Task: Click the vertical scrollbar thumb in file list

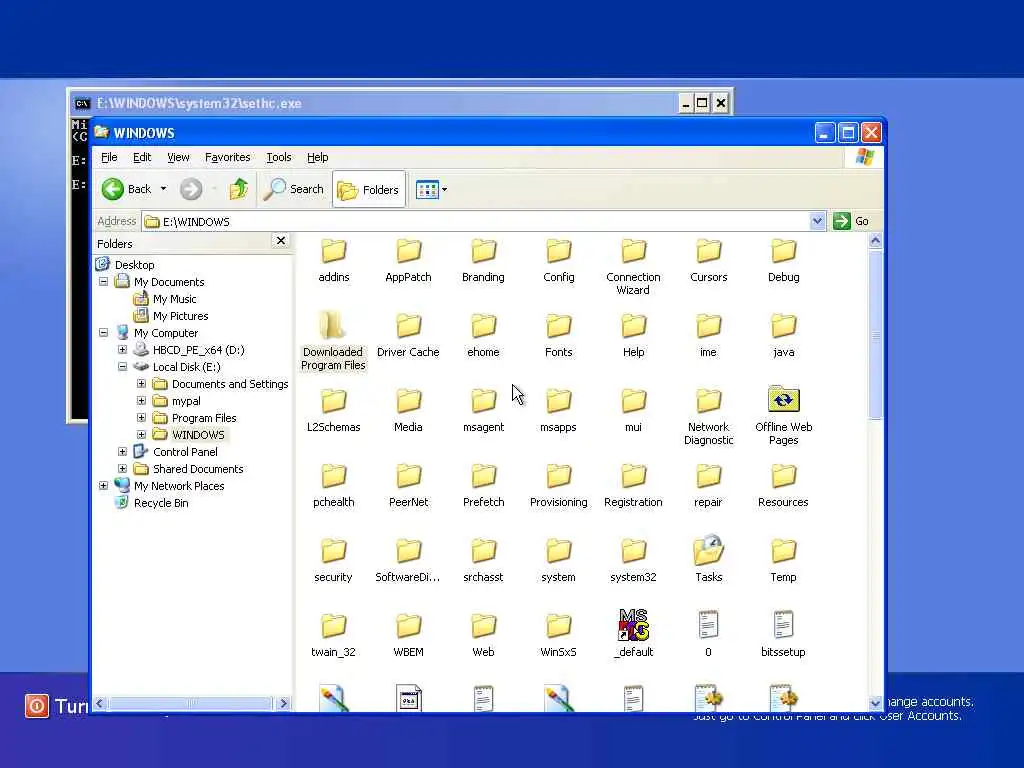Action: (876, 334)
